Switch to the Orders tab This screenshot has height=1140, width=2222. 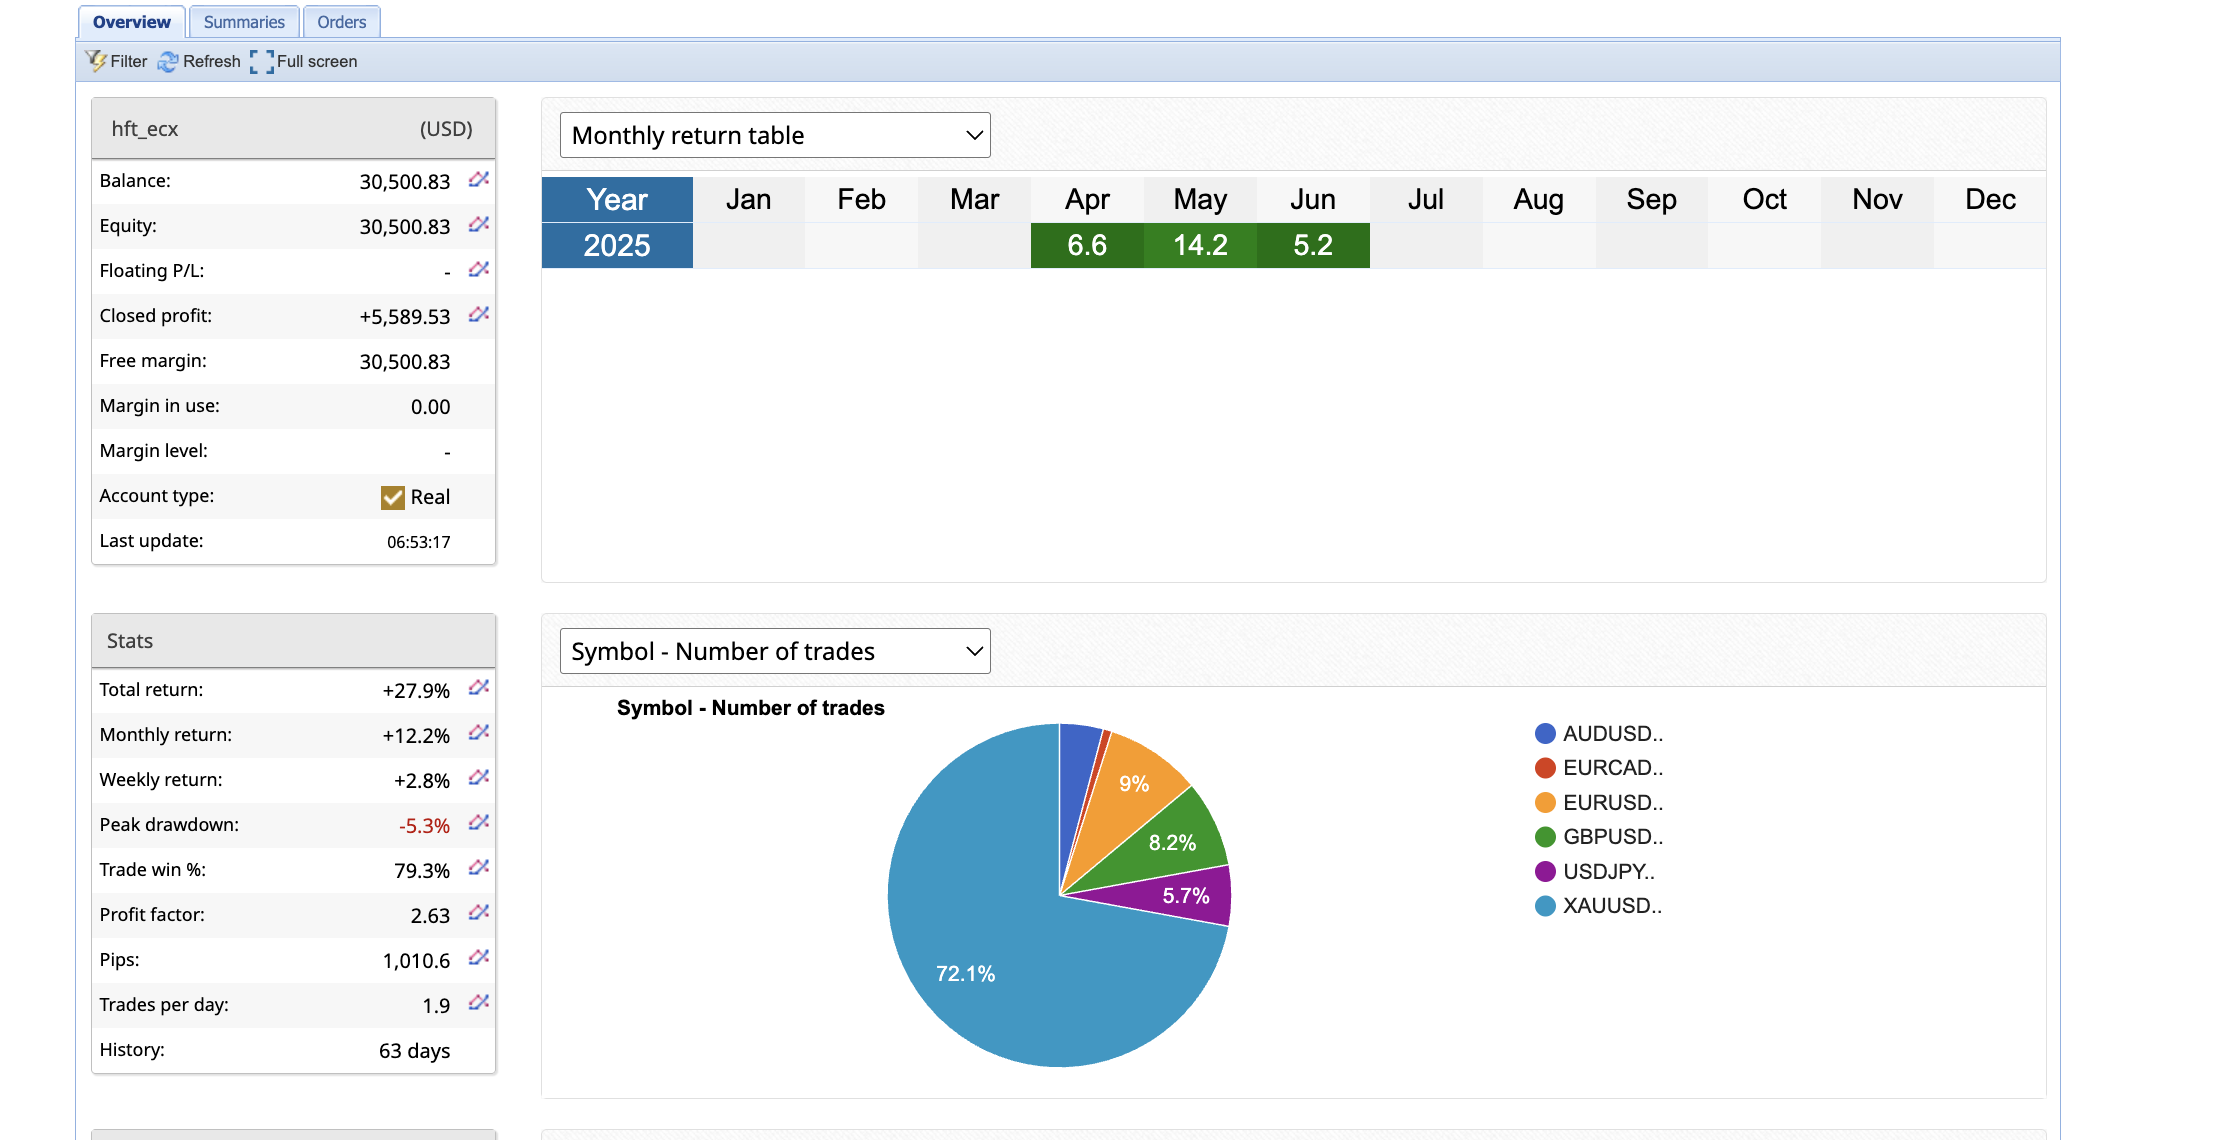click(341, 22)
